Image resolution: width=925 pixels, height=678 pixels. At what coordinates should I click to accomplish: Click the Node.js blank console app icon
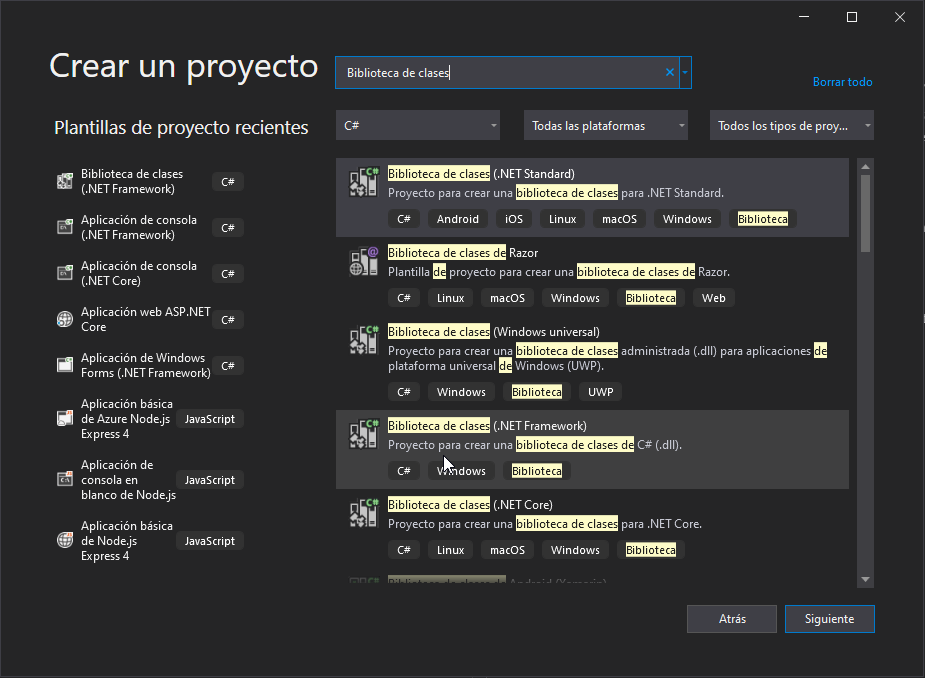[64, 479]
